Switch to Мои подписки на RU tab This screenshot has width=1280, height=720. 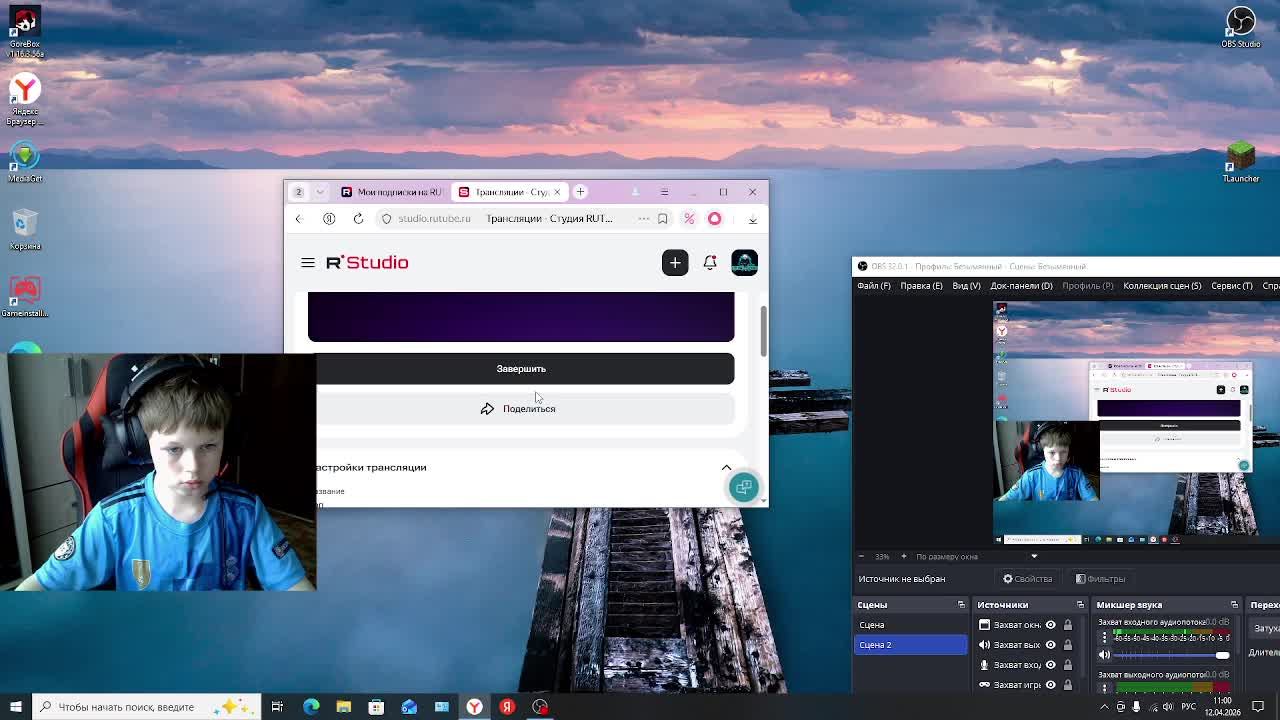[x=391, y=191]
